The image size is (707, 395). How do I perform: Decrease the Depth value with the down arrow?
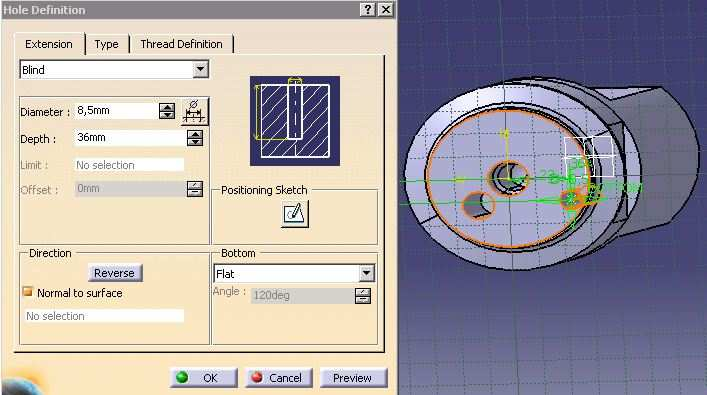click(x=195, y=142)
